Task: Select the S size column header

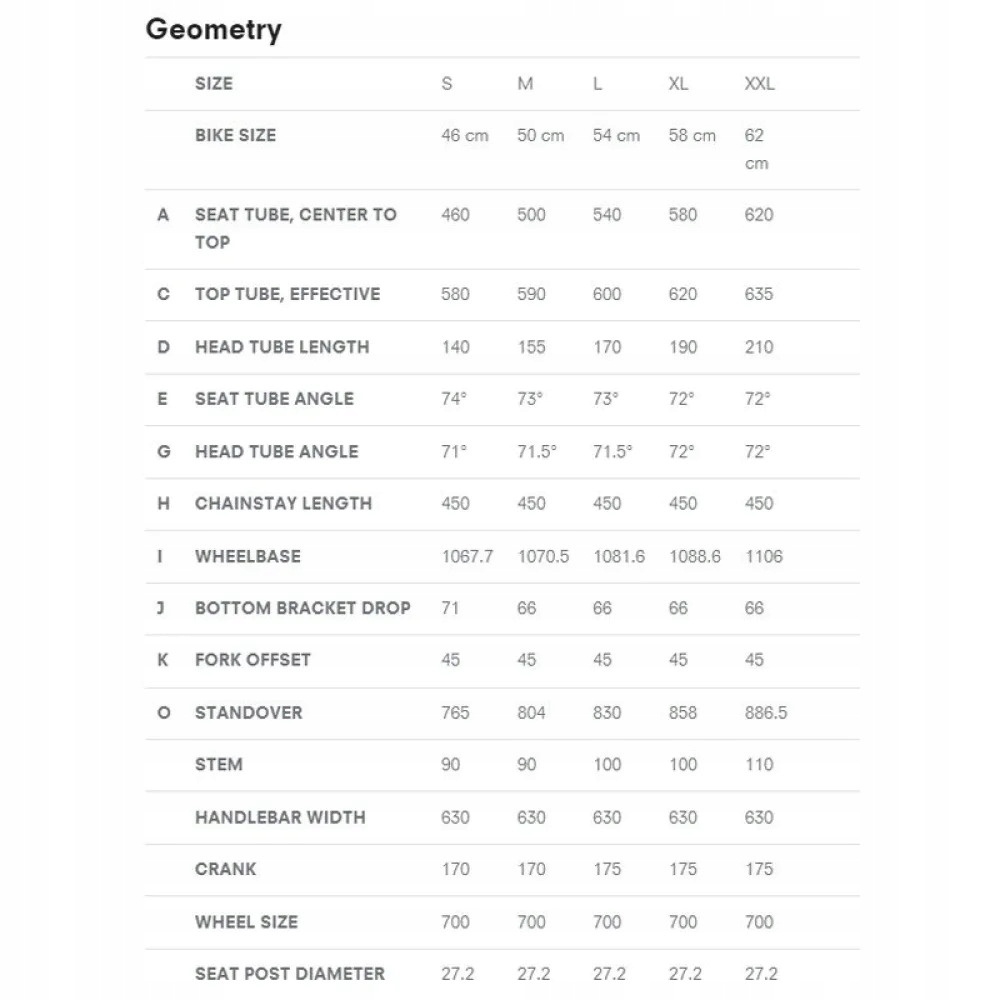Action: [446, 84]
